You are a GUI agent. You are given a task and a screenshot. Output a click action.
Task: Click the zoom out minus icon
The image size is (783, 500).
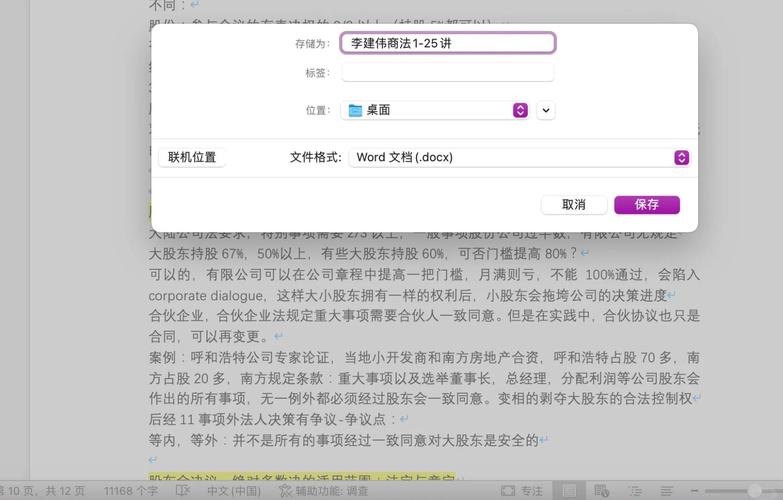694,491
